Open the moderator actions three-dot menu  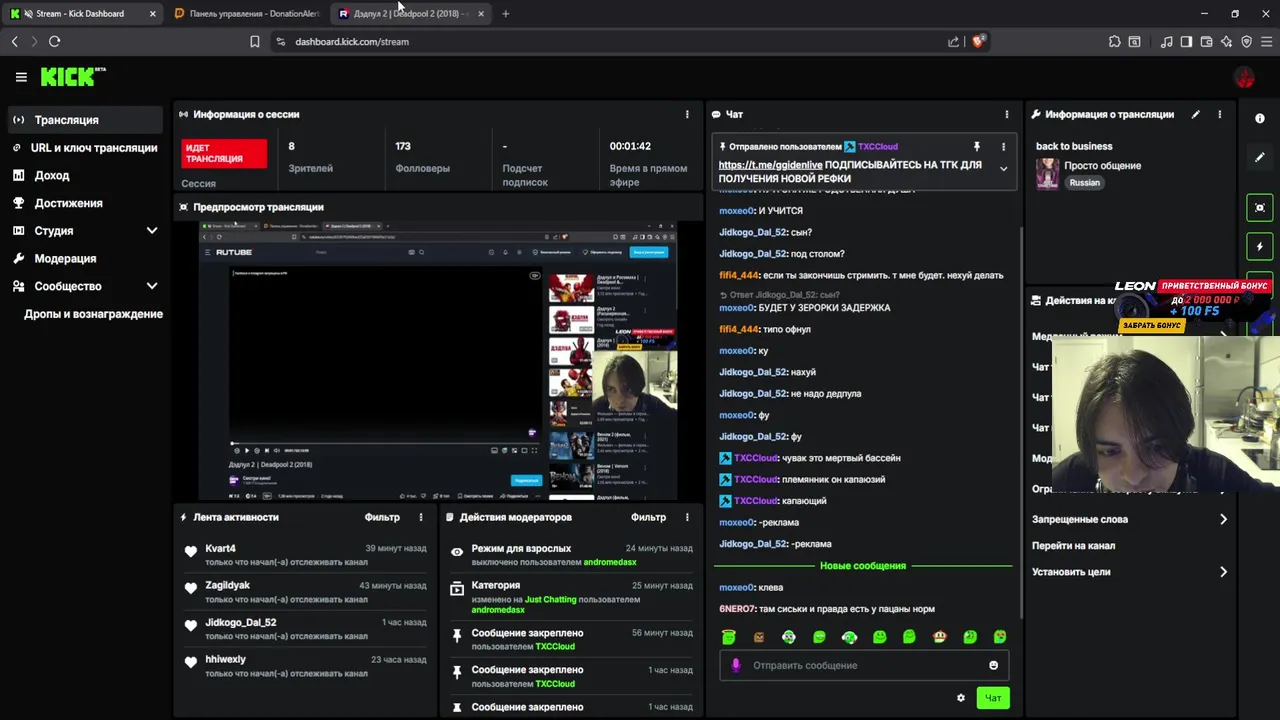(x=687, y=517)
